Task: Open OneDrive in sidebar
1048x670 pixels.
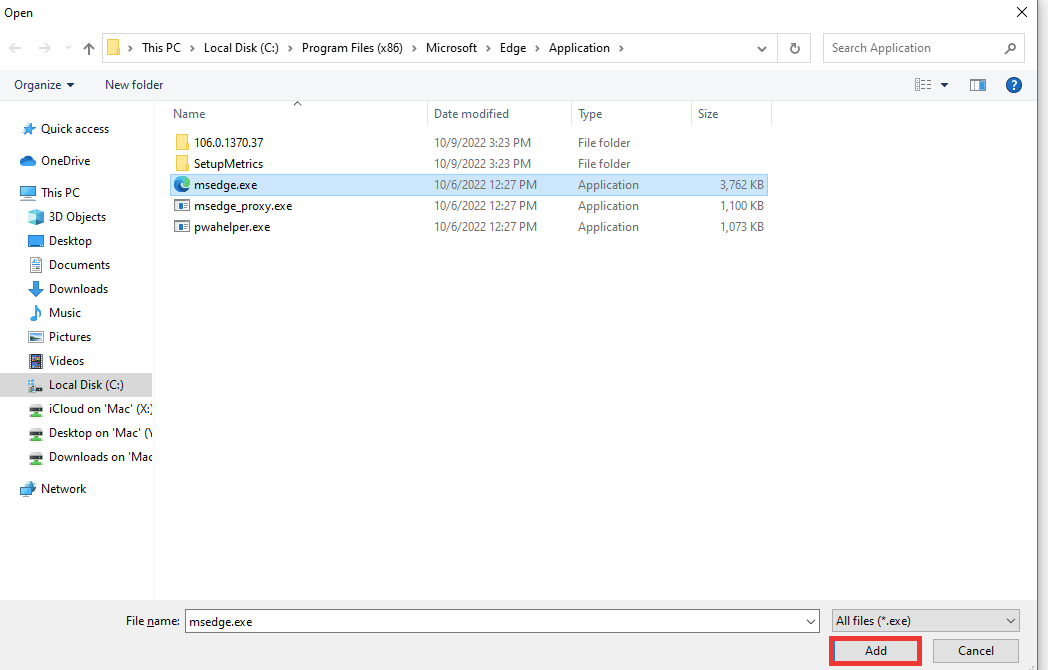Action: coord(66,160)
